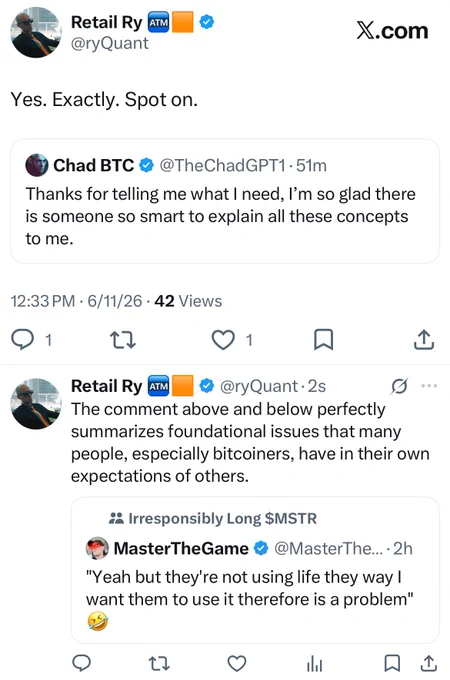Share the main post with upload icon

424,340
